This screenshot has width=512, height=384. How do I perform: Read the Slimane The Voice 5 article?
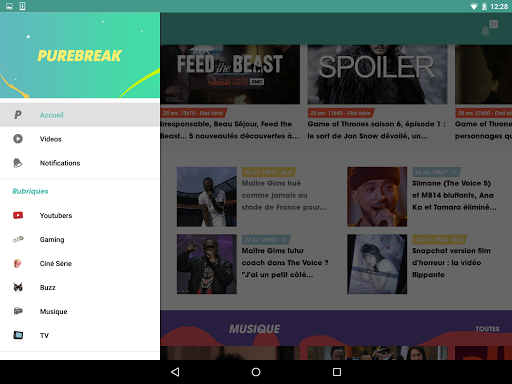click(x=454, y=195)
